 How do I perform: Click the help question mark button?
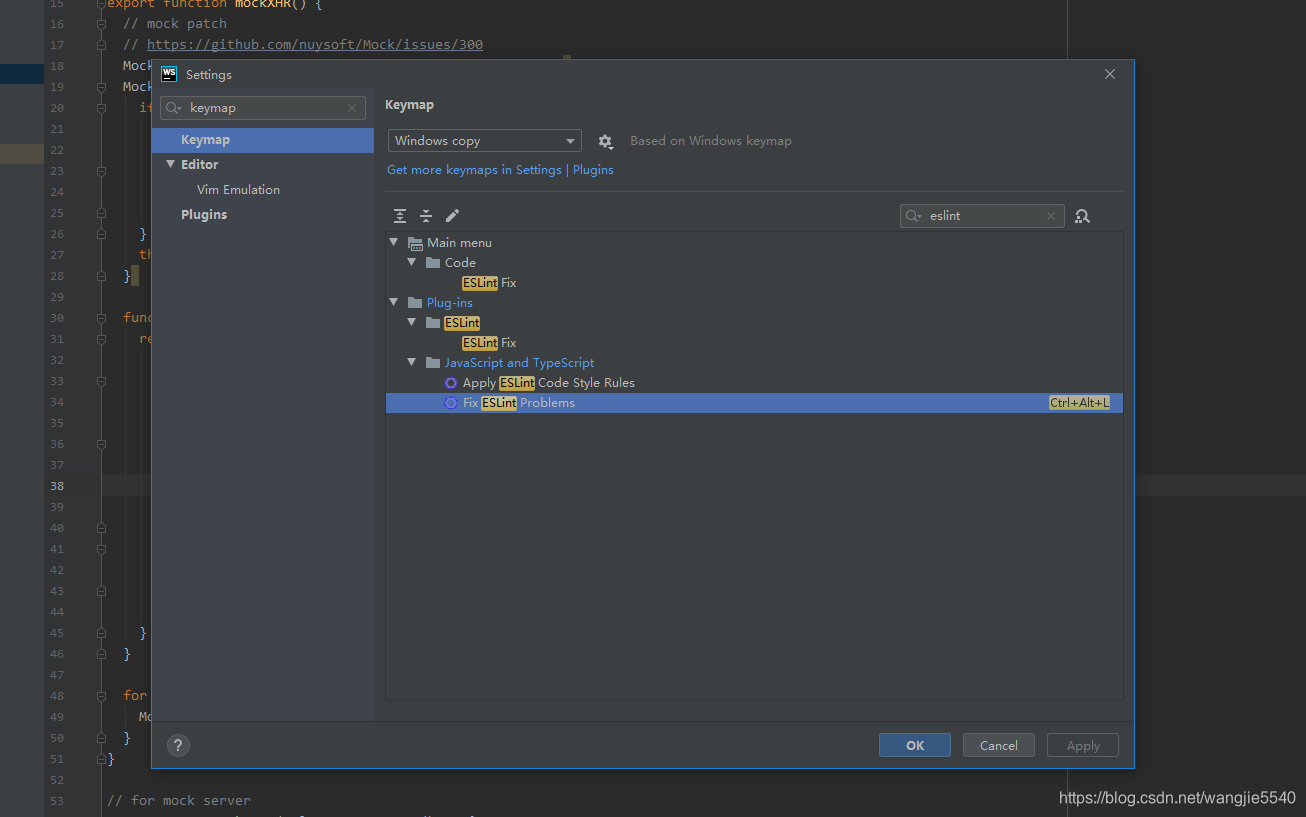pyautogui.click(x=178, y=745)
